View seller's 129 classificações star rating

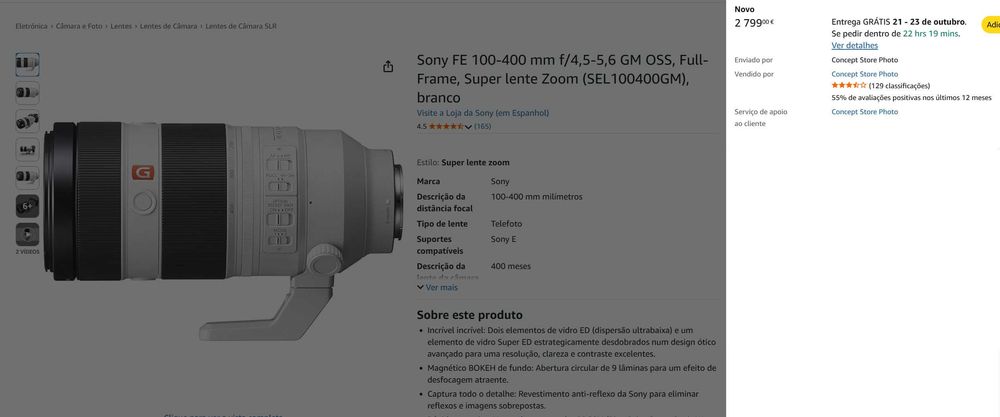tap(881, 85)
